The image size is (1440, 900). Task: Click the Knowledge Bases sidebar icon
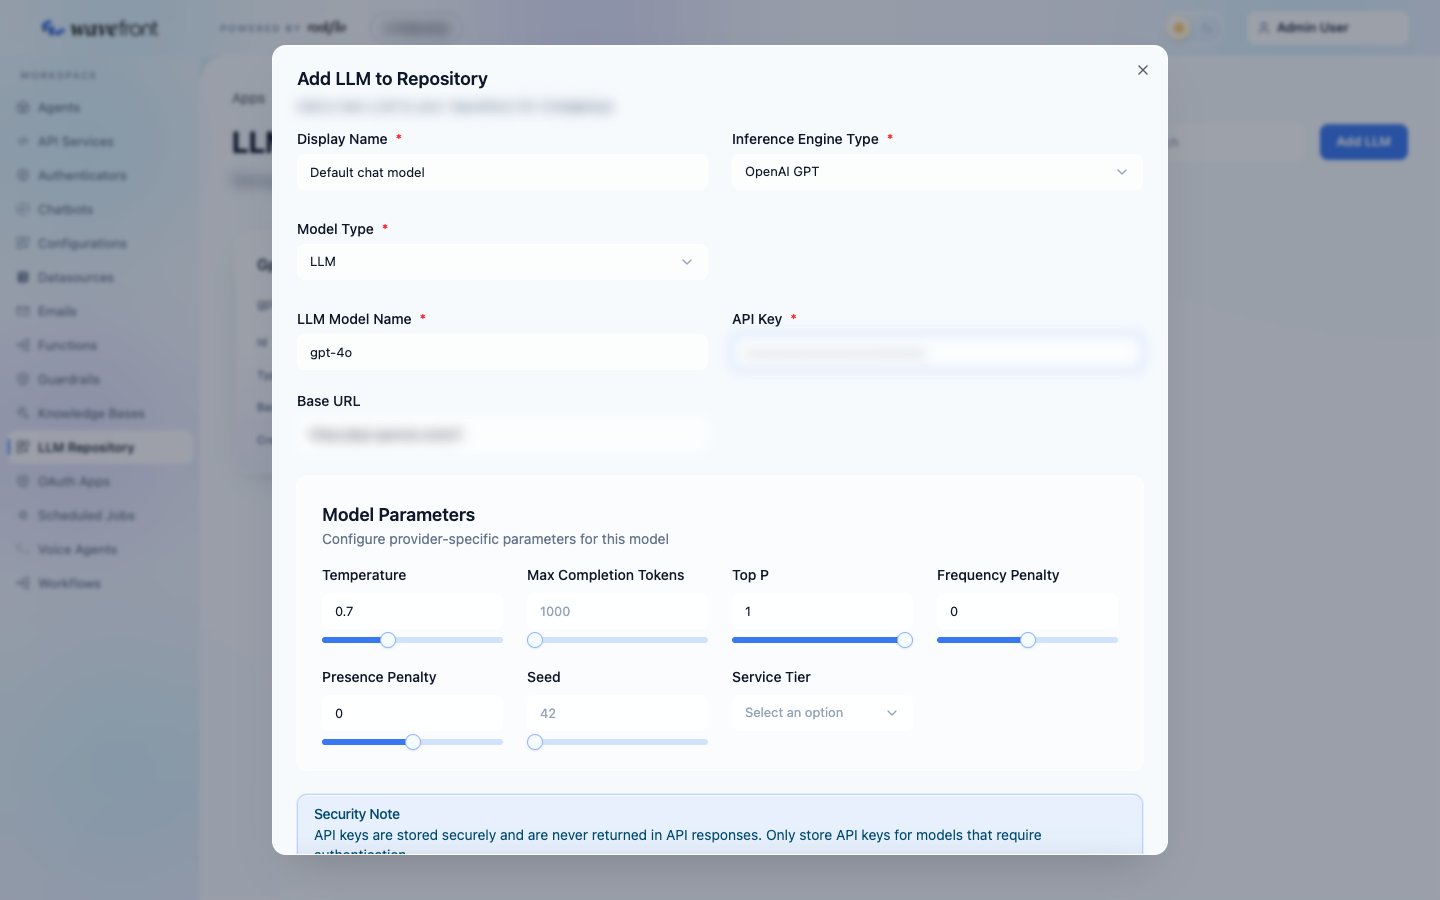[23, 413]
